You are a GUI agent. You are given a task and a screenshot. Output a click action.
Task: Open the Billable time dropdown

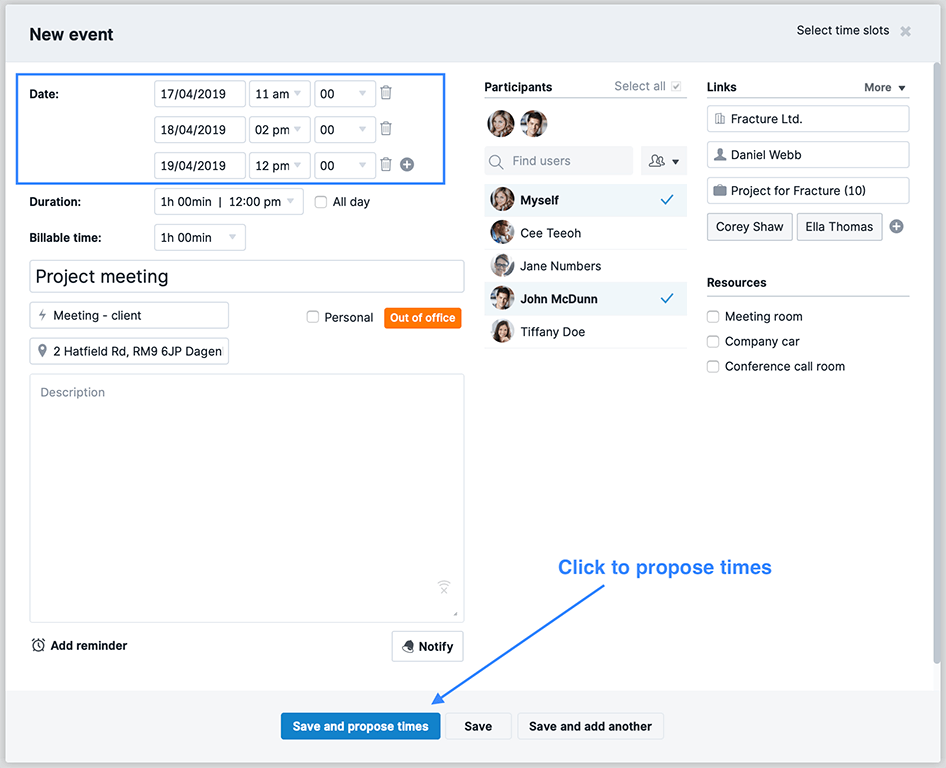click(200, 238)
